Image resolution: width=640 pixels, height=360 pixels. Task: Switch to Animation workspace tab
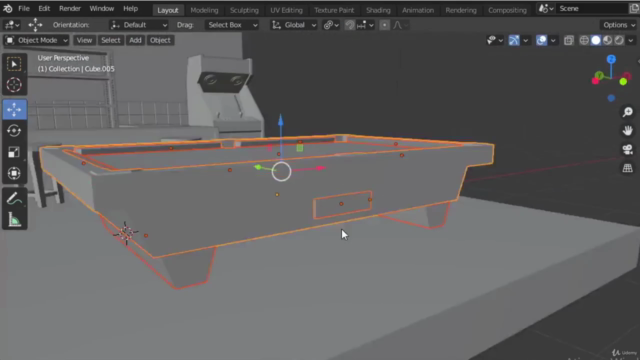pos(418,10)
